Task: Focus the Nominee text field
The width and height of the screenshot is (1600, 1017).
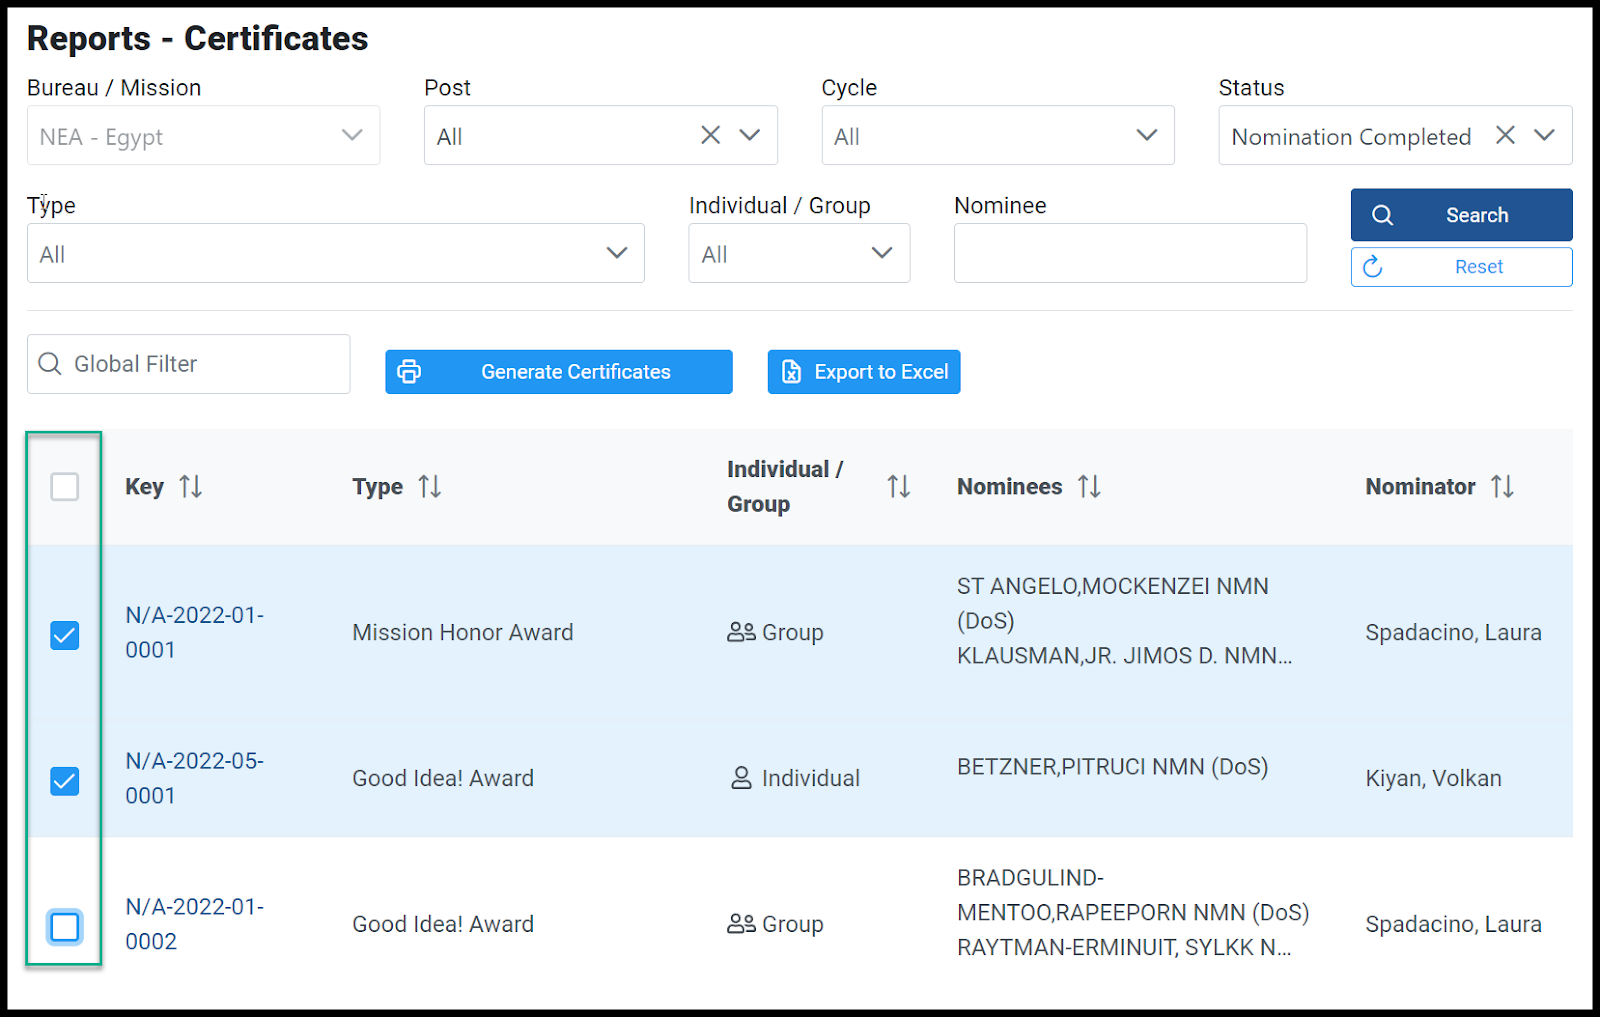Action: tap(1130, 253)
